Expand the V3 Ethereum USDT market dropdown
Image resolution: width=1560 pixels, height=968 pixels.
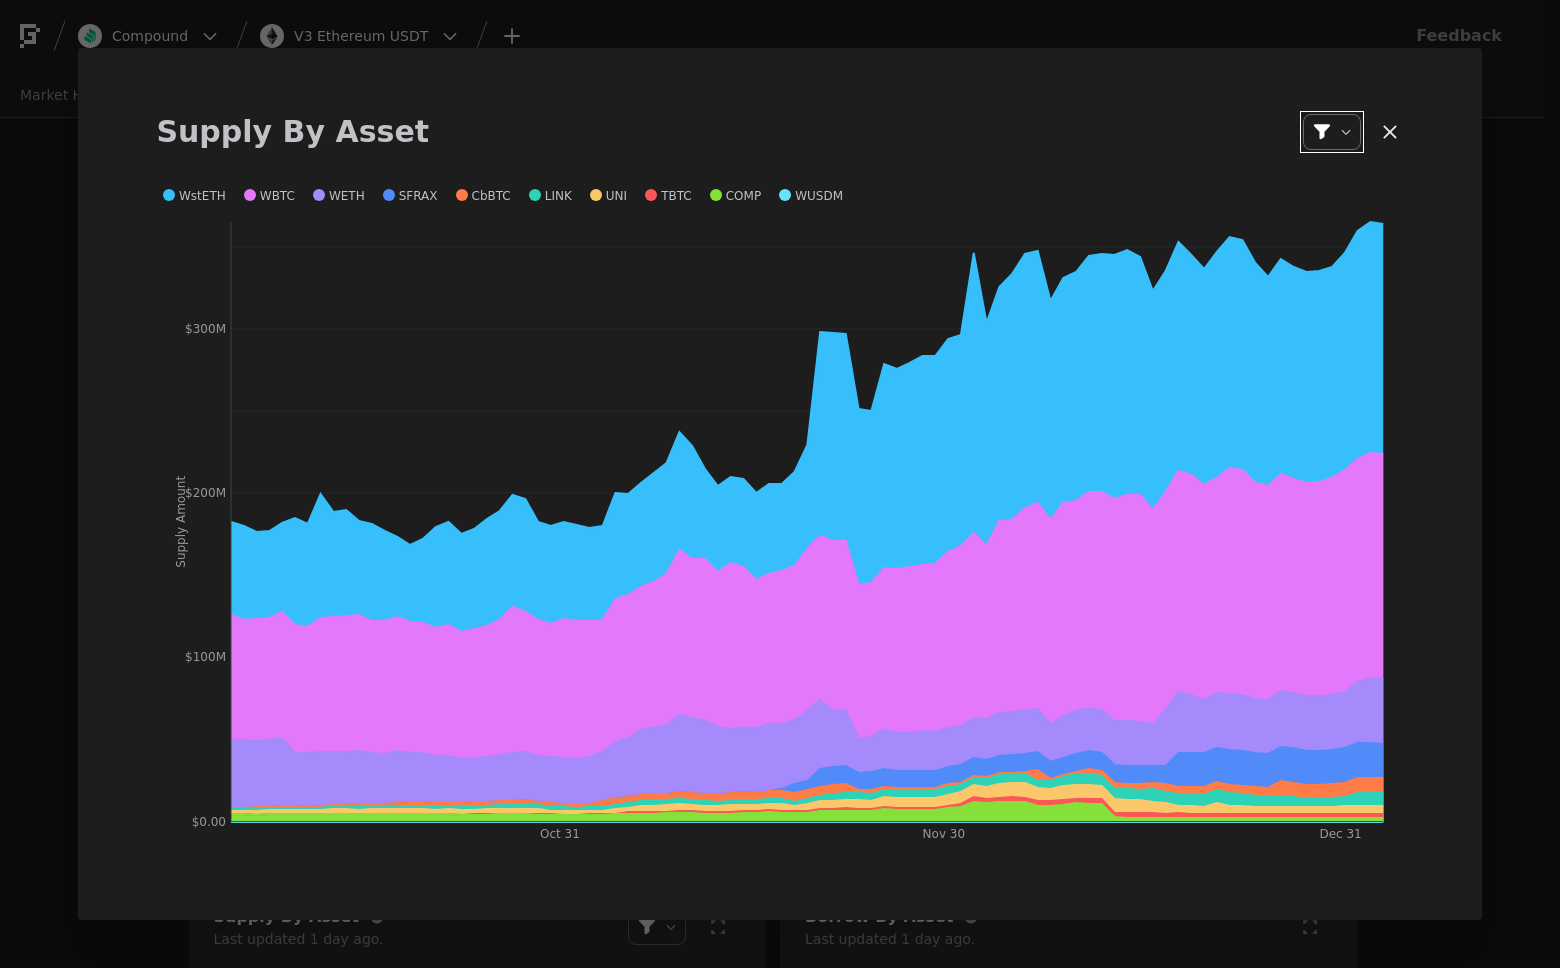450,36
